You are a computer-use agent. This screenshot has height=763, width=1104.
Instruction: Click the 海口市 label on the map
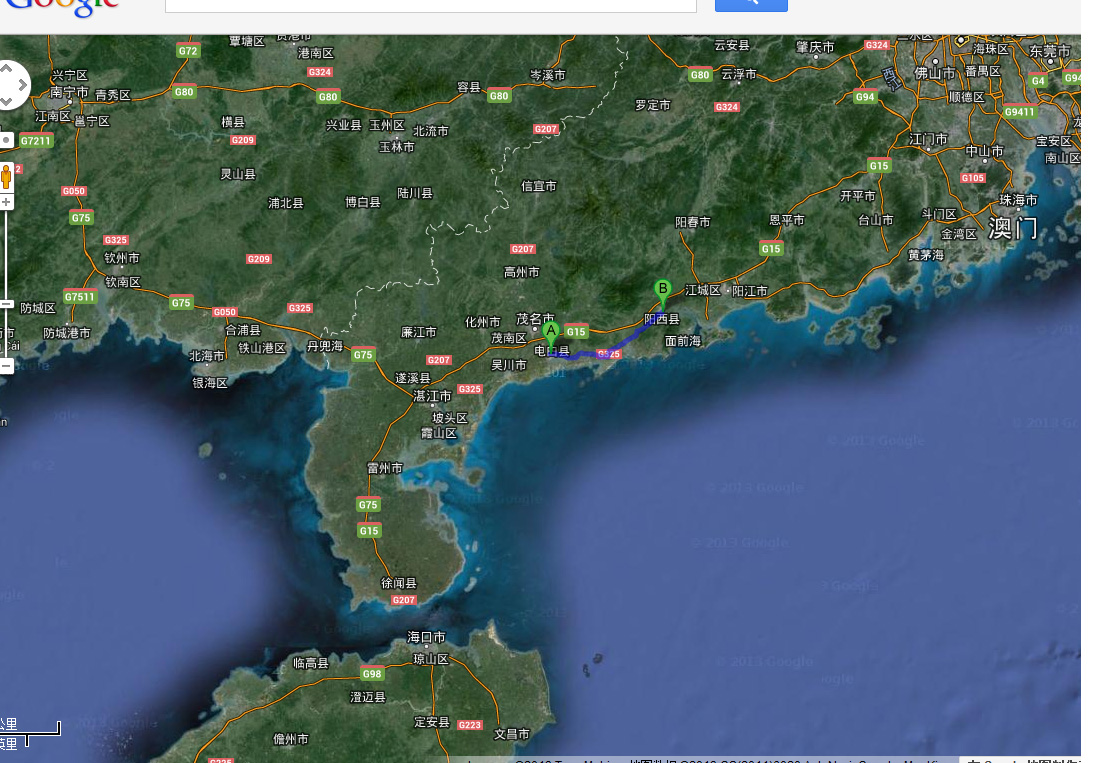point(426,637)
